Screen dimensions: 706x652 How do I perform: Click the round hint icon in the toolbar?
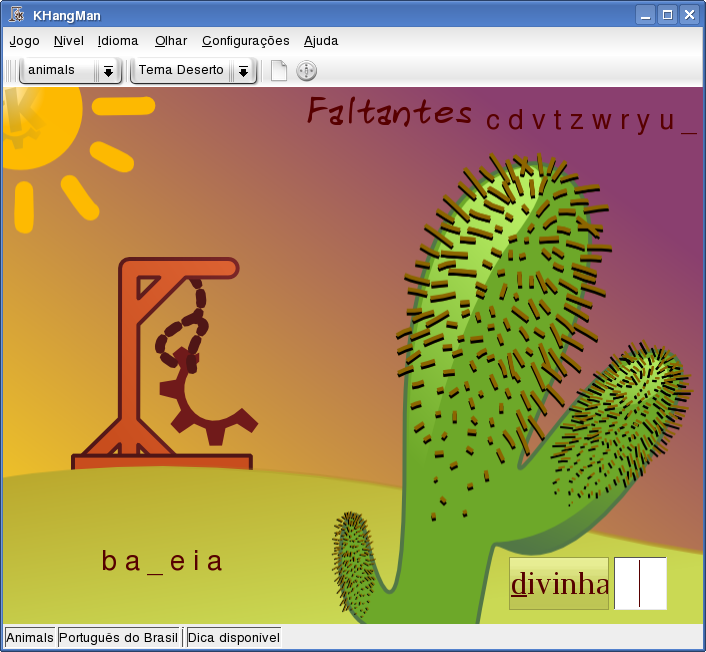point(307,71)
